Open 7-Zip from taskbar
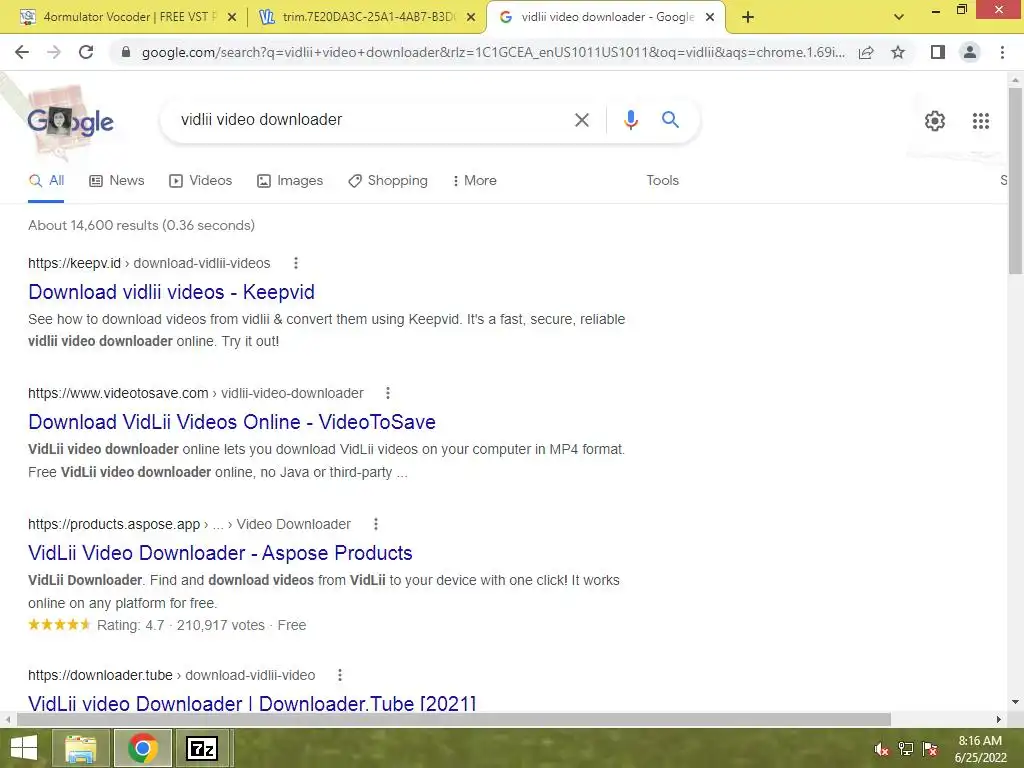1024x768 pixels. tap(202, 748)
